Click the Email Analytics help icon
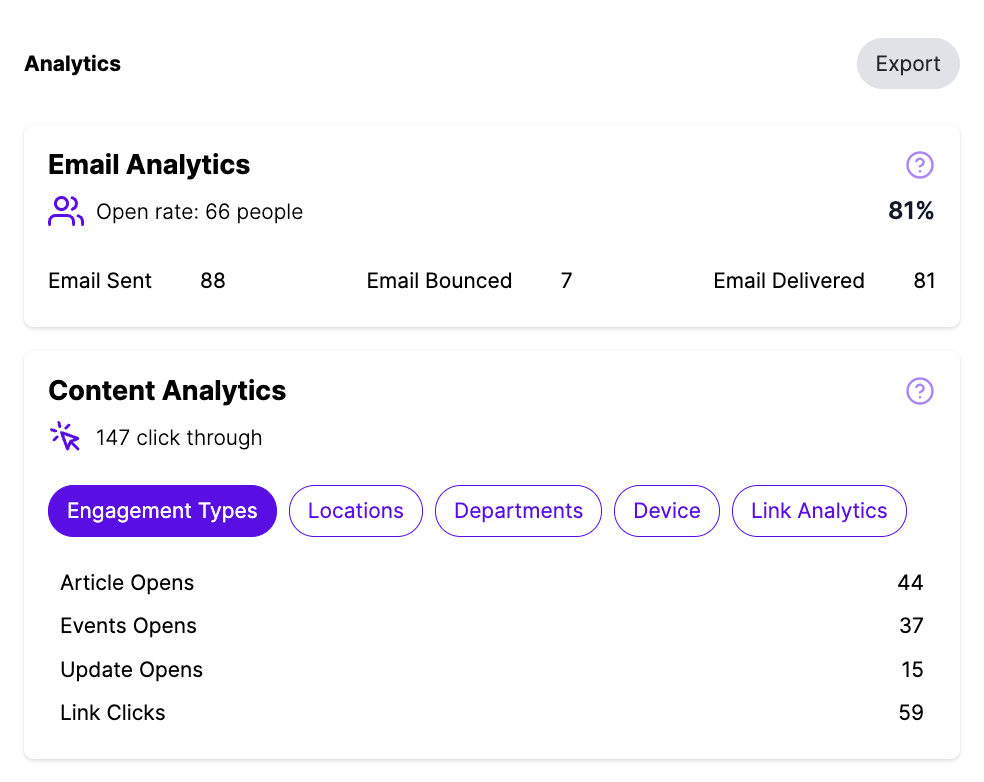This screenshot has width=984, height=782. click(x=919, y=165)
